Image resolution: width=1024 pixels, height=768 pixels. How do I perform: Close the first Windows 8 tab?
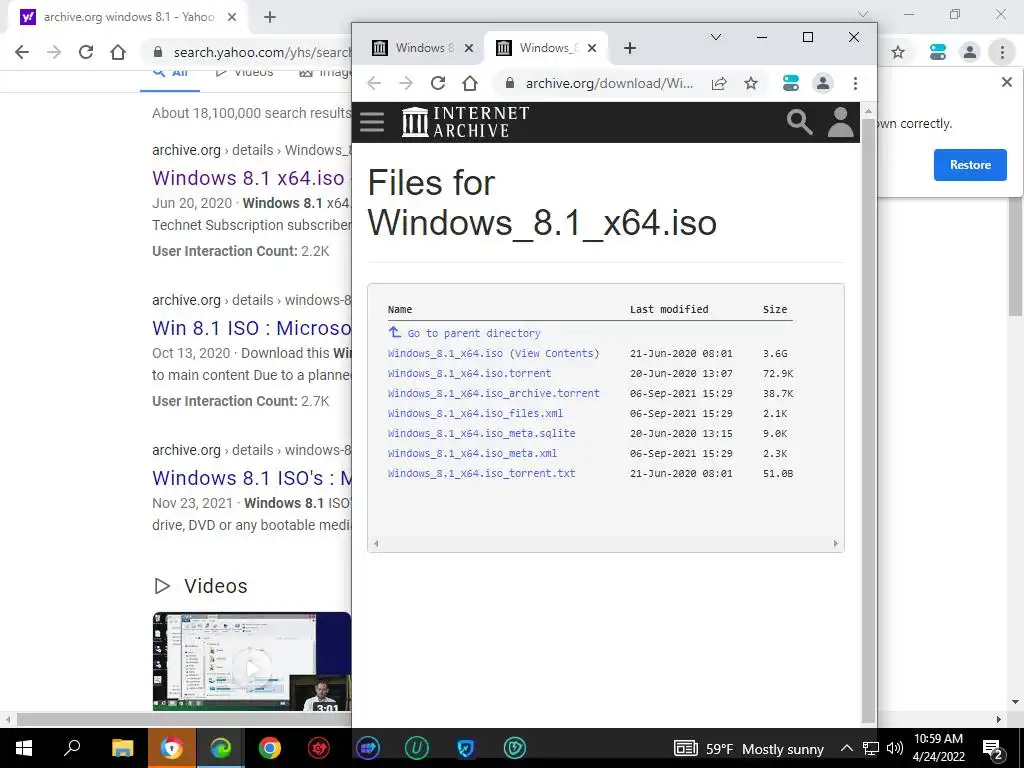coord(468,48)
